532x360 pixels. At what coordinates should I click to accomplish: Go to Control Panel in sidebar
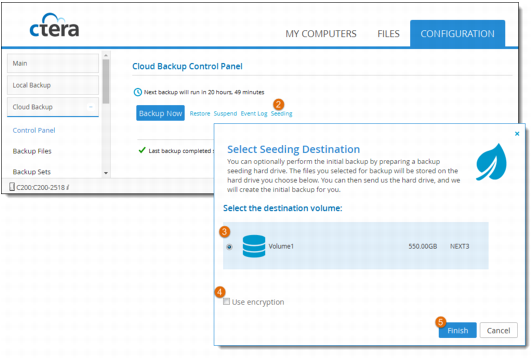(x=34, y=130)
